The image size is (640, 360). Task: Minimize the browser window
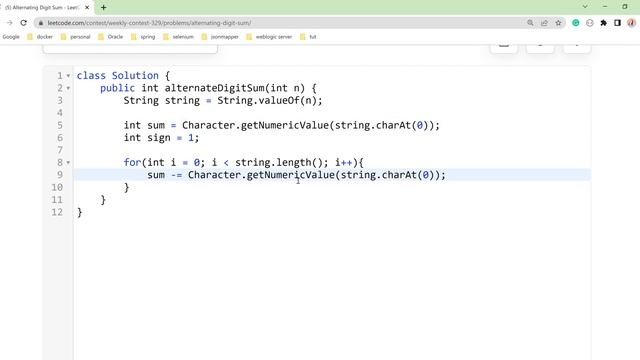[605, 7]
